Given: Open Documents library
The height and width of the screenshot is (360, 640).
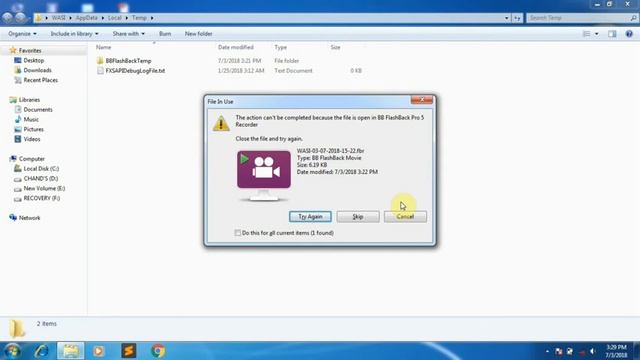Looking at the screenshot, I should click(38, 109).
